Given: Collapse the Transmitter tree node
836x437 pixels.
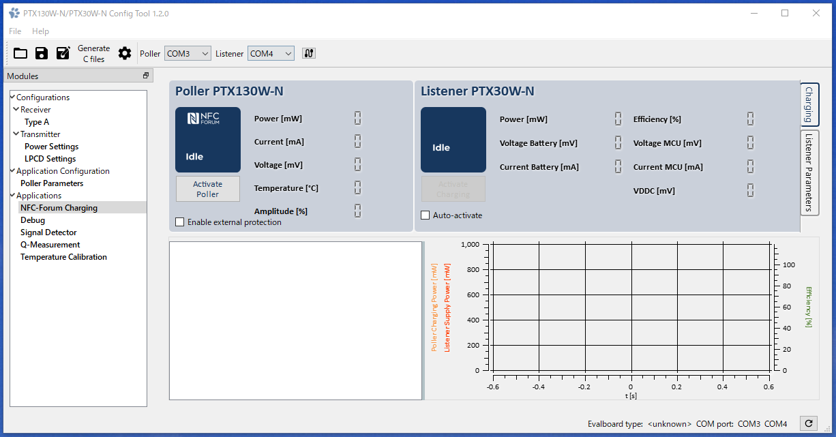Looking at the screenshot, I should [x=16, y=134].
